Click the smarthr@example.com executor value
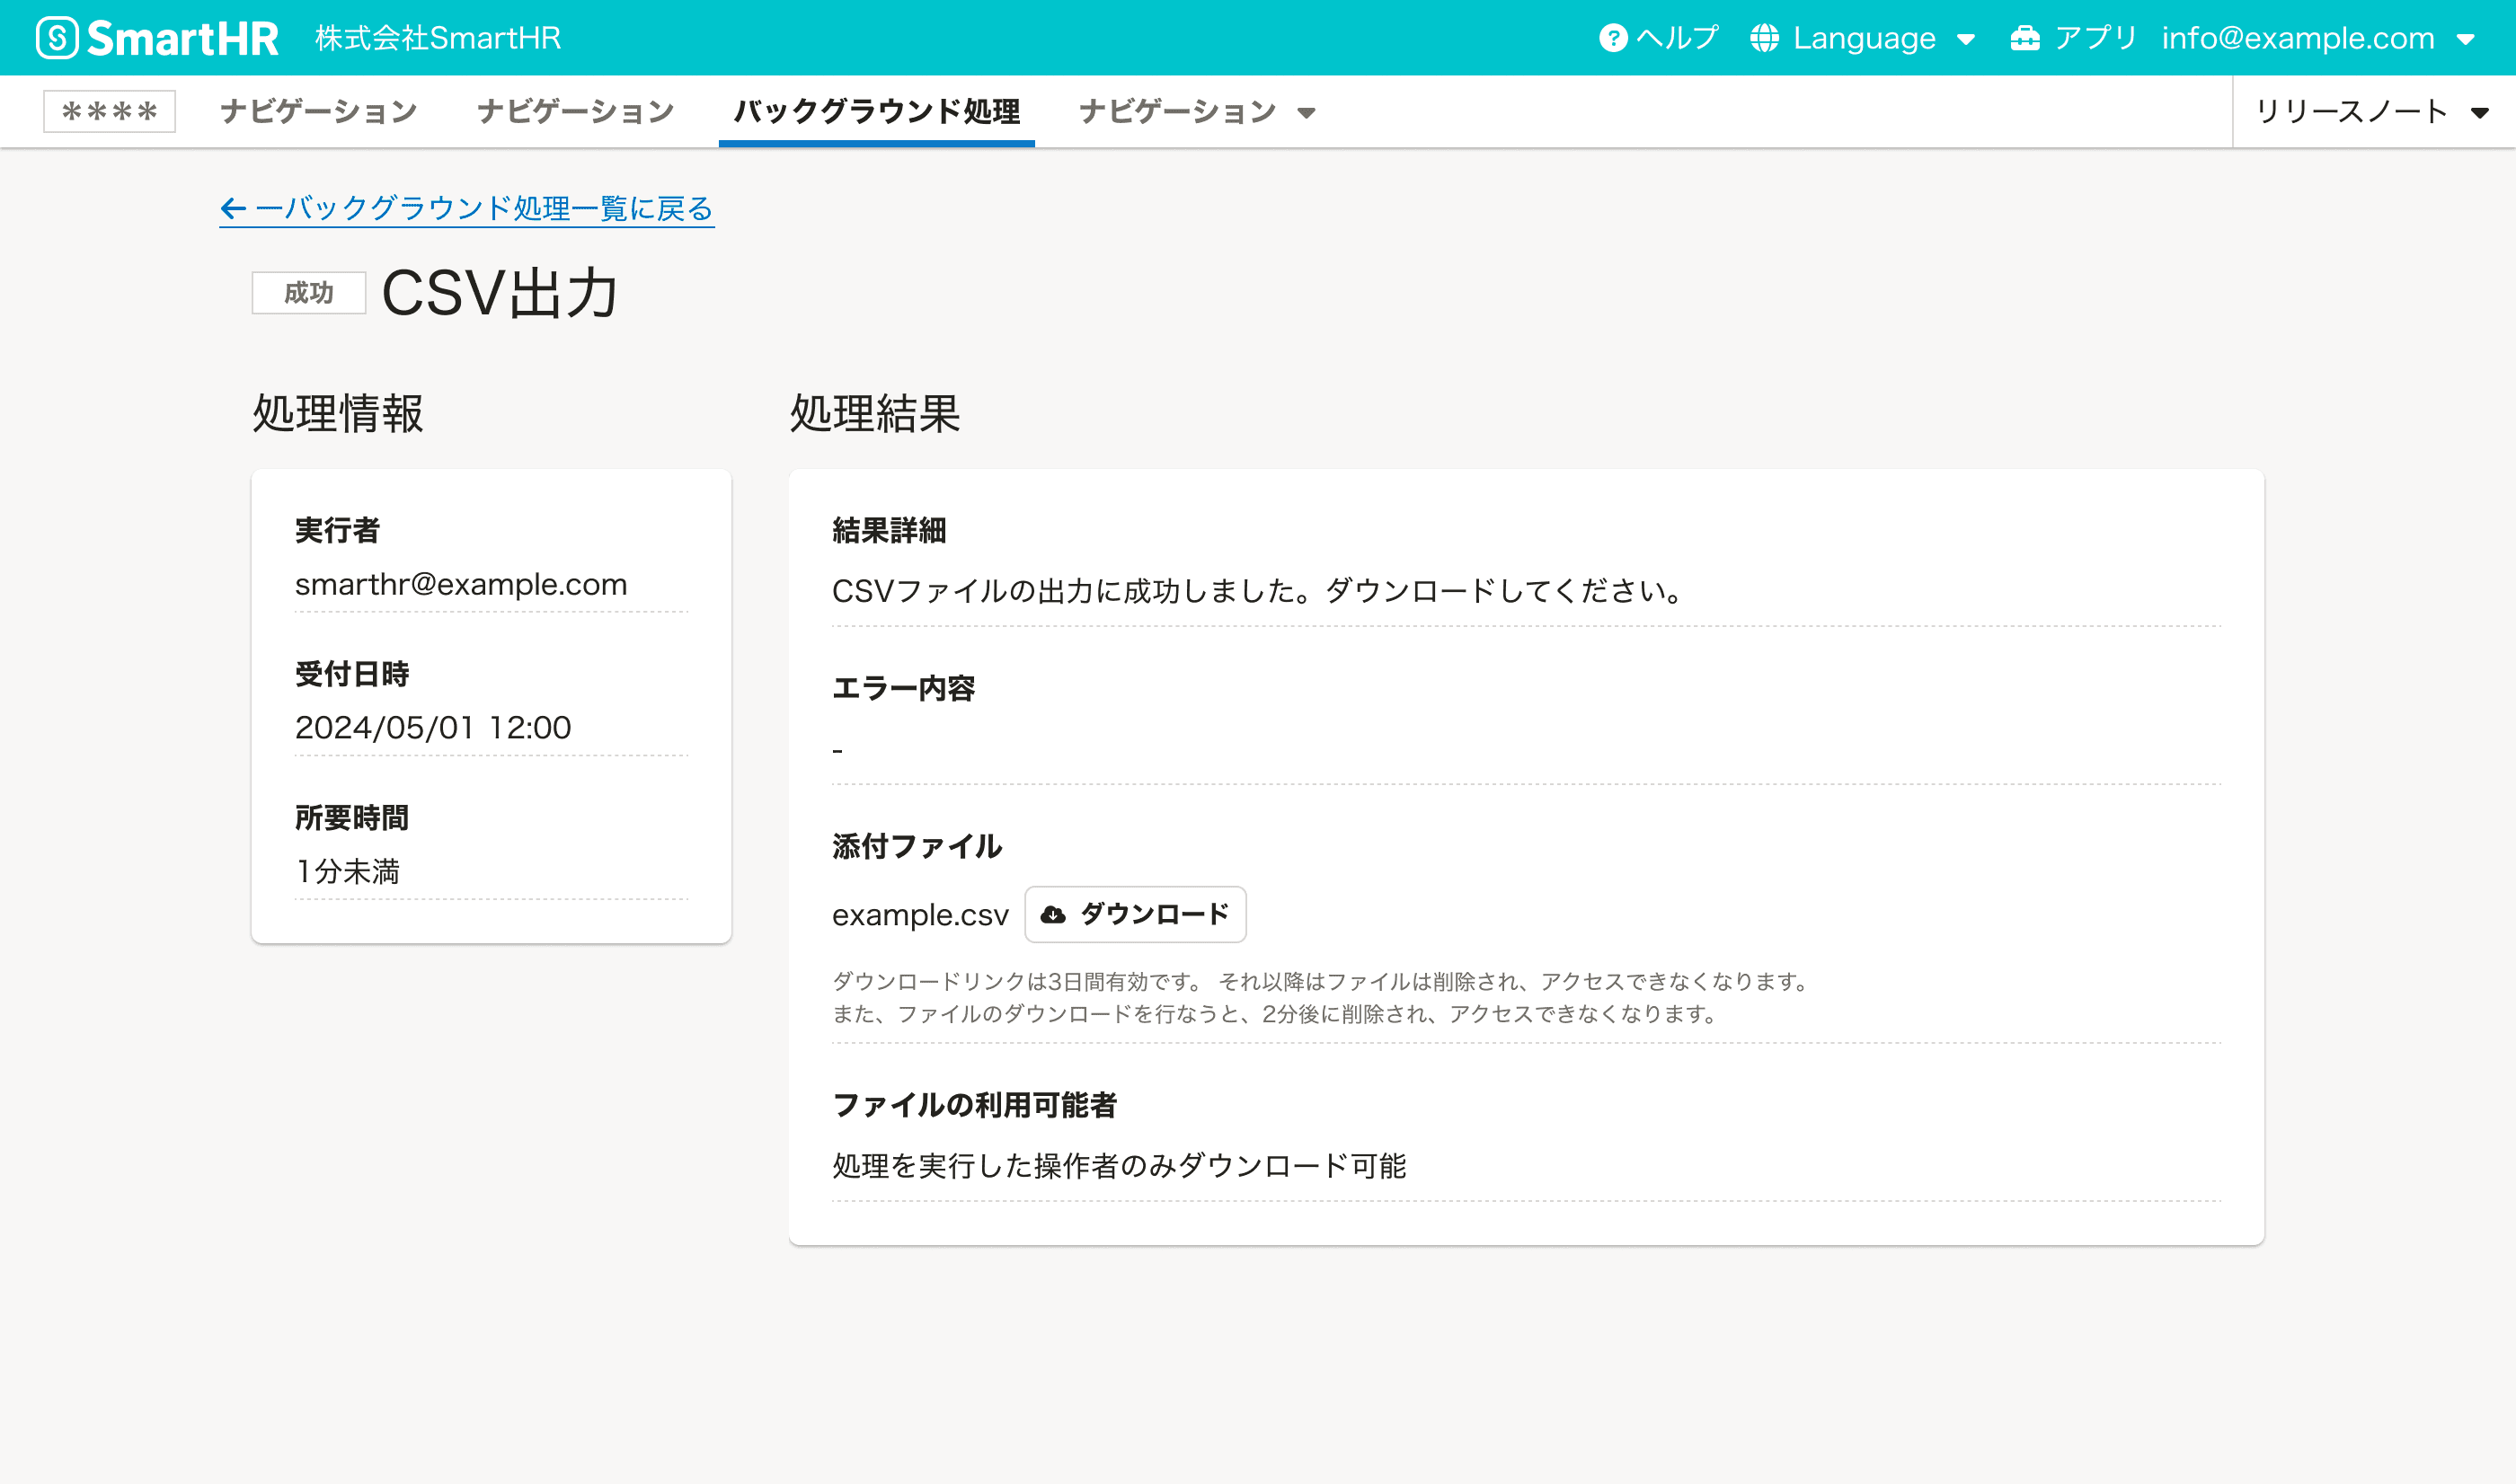The image size is (2516, 1484). (x=461, y=584)
